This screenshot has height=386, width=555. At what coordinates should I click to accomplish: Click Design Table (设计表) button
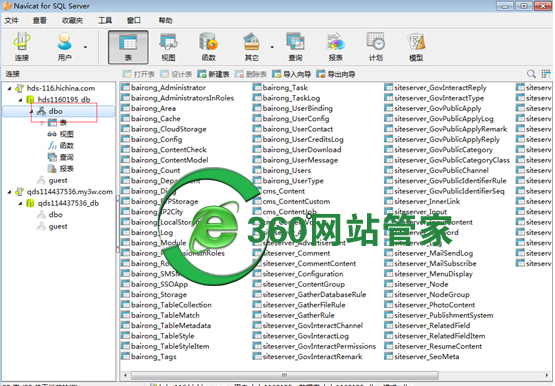coord(176,74)
